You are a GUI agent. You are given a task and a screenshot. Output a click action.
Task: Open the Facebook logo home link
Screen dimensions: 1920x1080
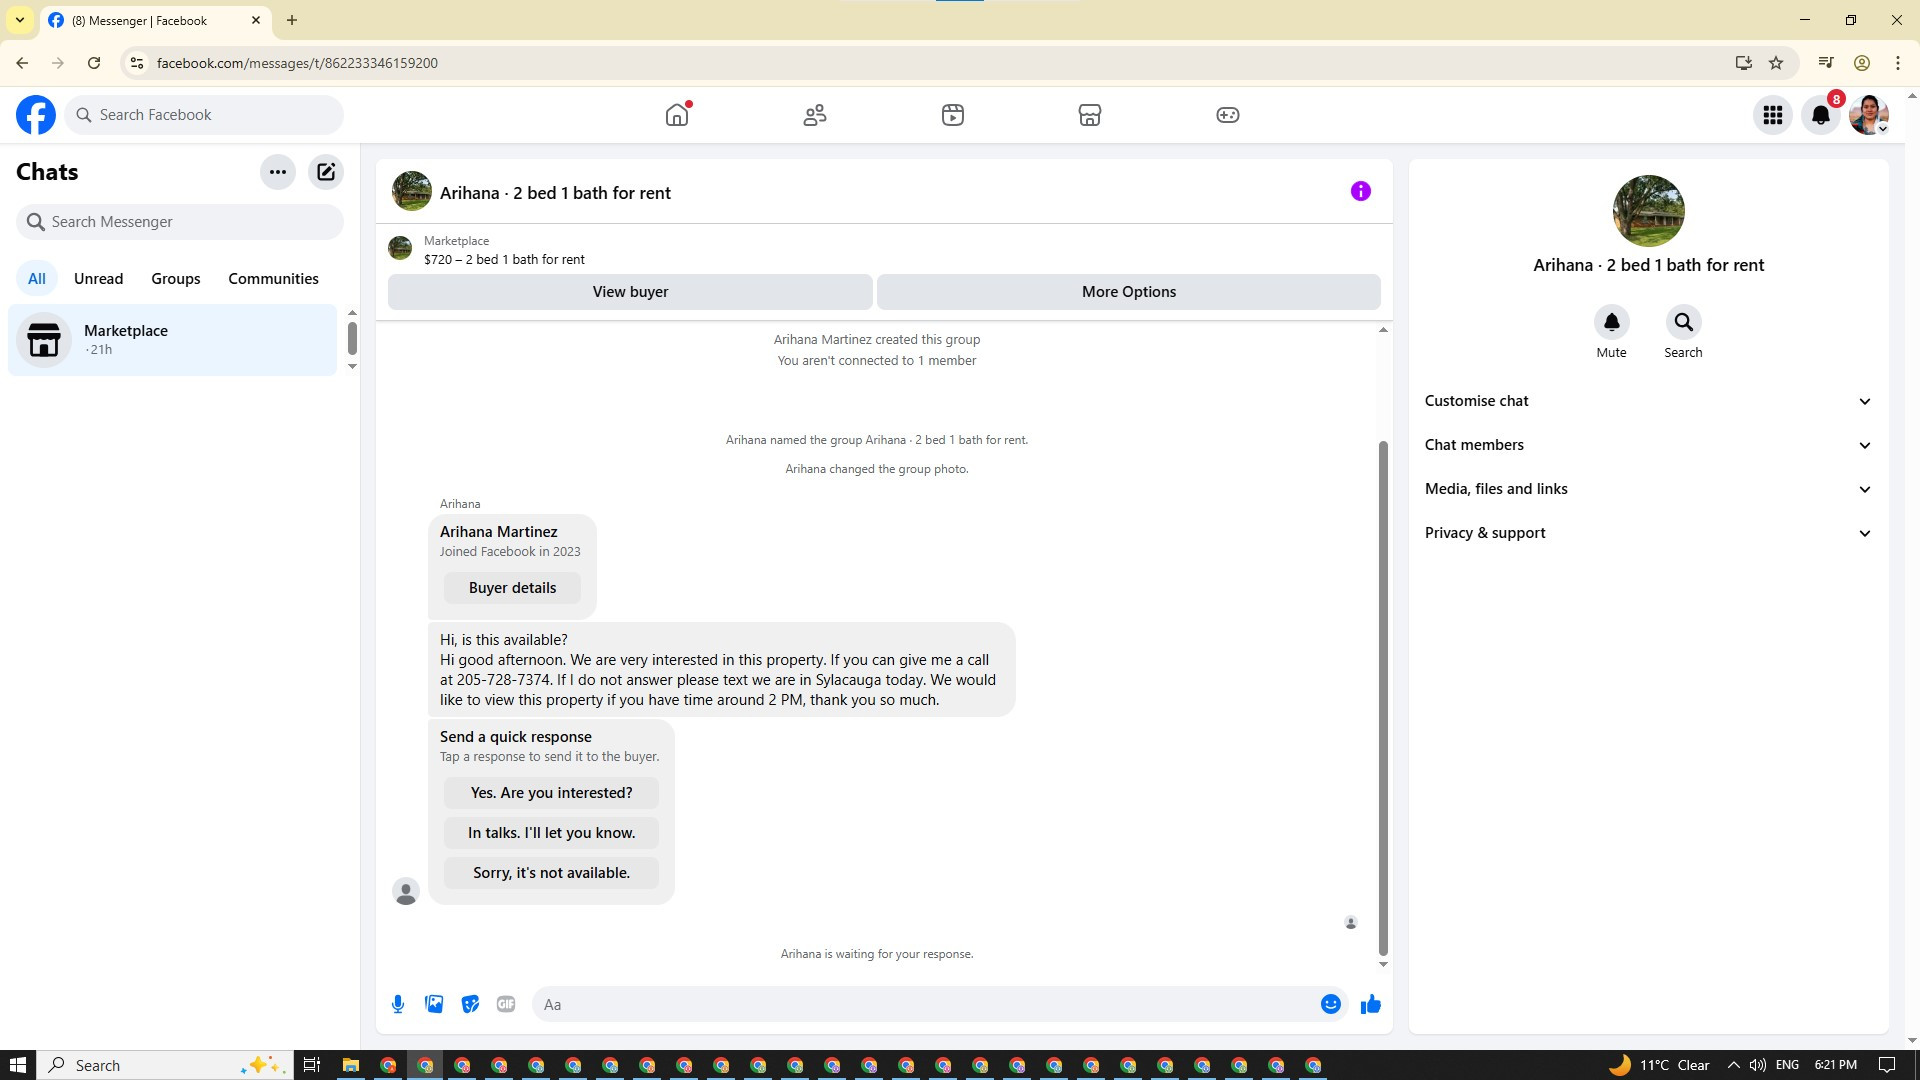[x=36, y=115]
